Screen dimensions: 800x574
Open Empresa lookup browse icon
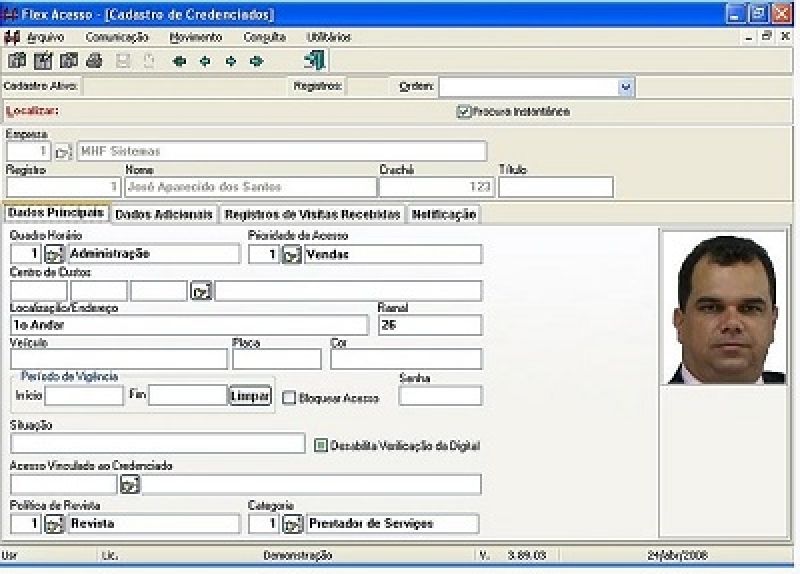pos(63,152)
